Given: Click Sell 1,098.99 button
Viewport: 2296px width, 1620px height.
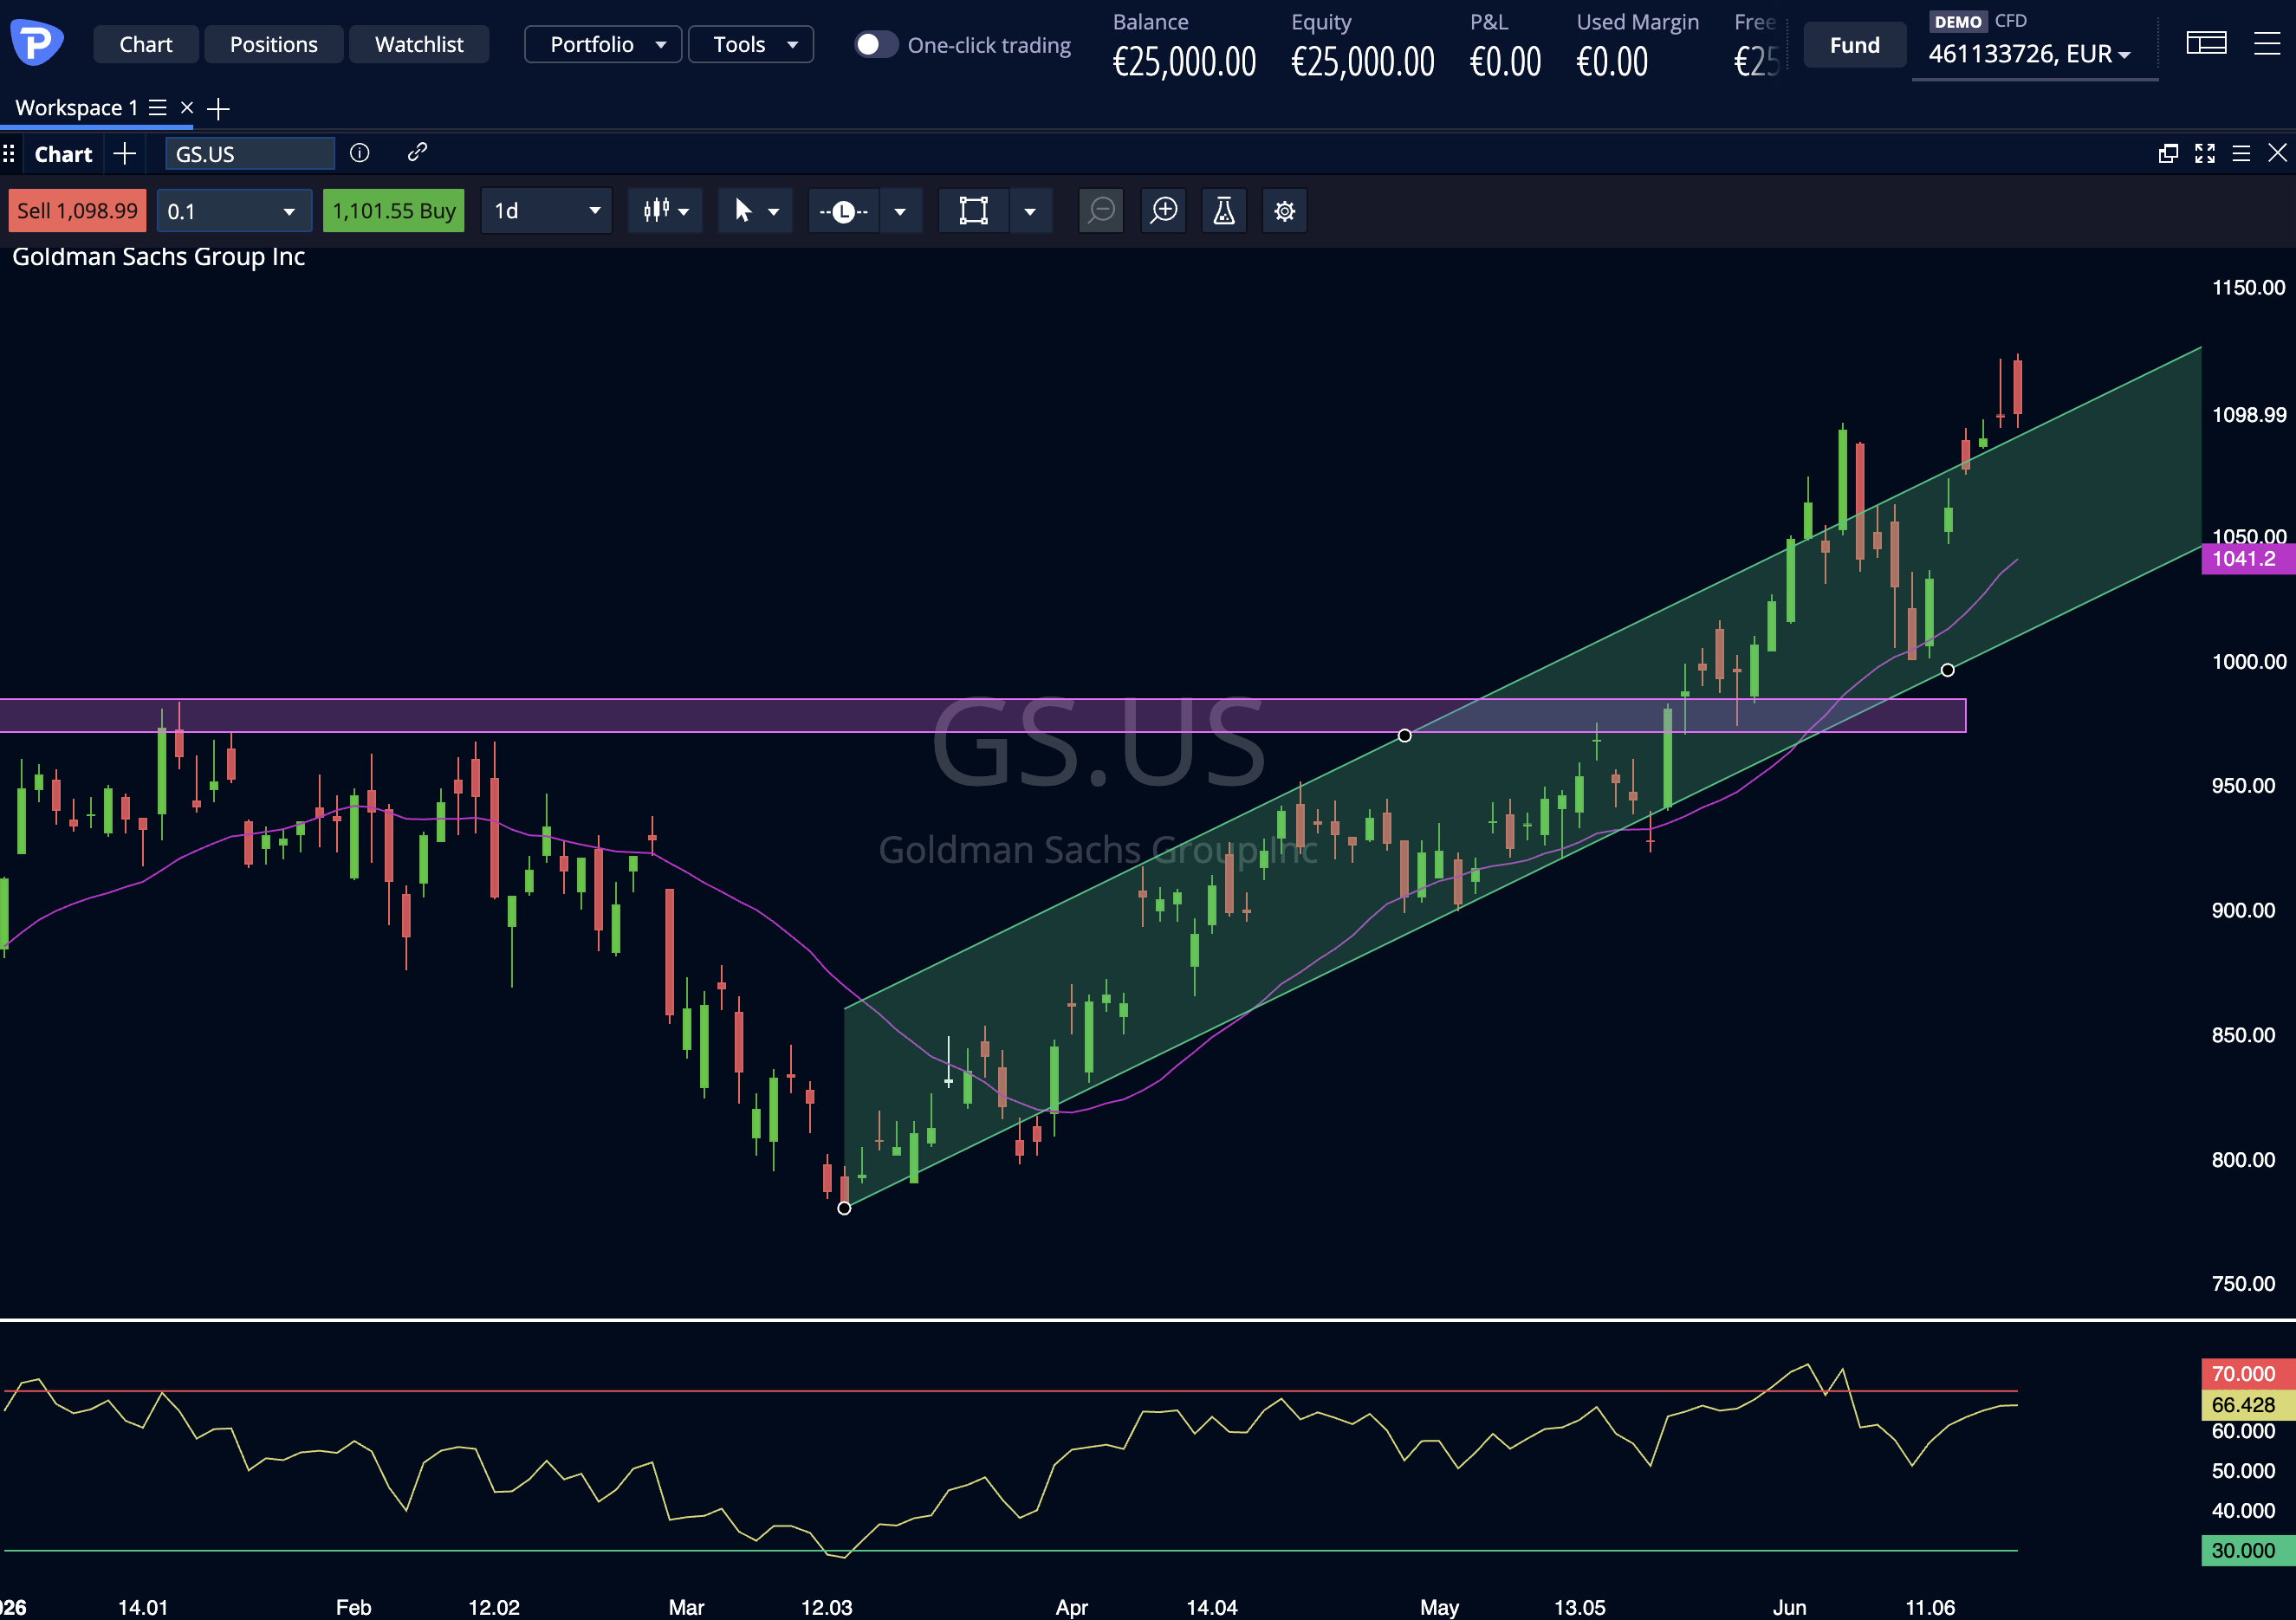Looking at the screenshot, I should pyautogui.click(x=77, y=211).
